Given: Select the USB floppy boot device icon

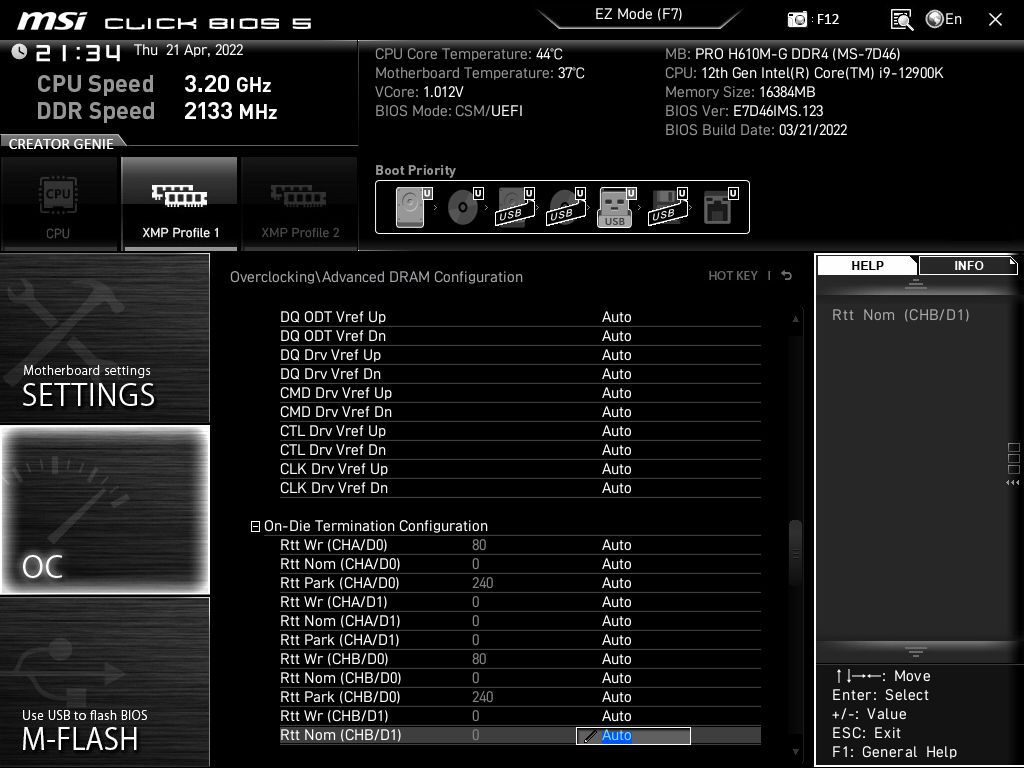Looking at the screenshot, I should tap(668, 207).
